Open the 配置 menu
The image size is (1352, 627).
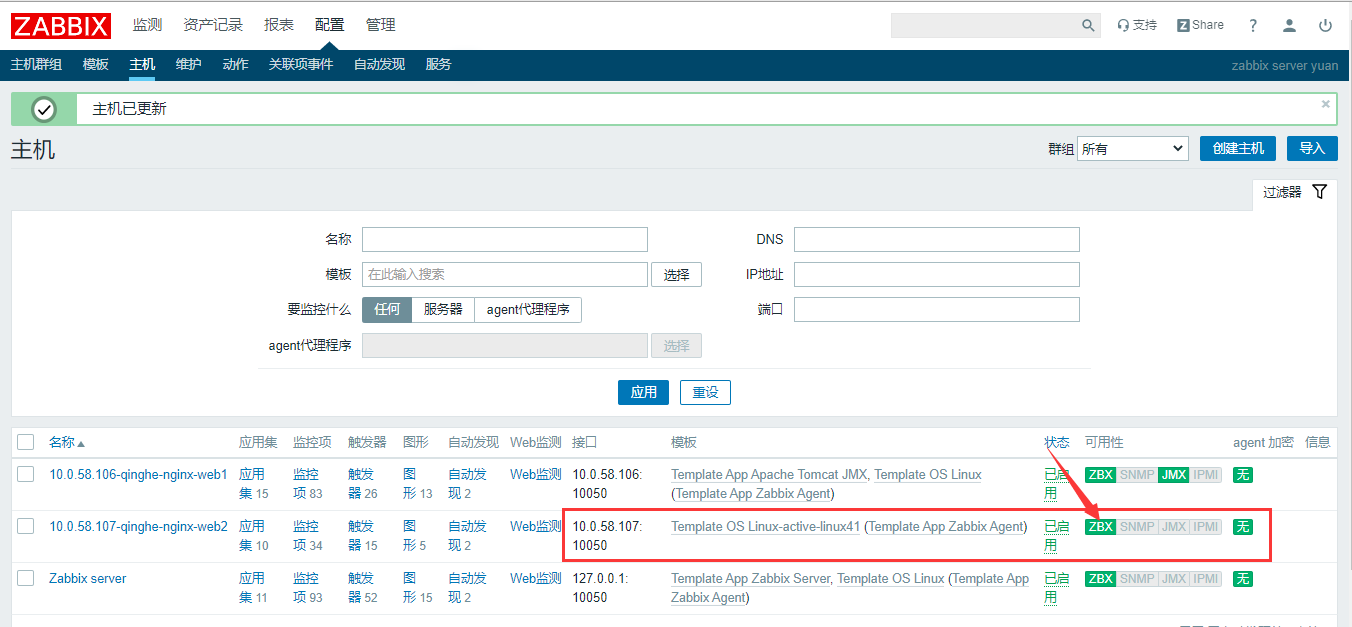coord(329,25)
